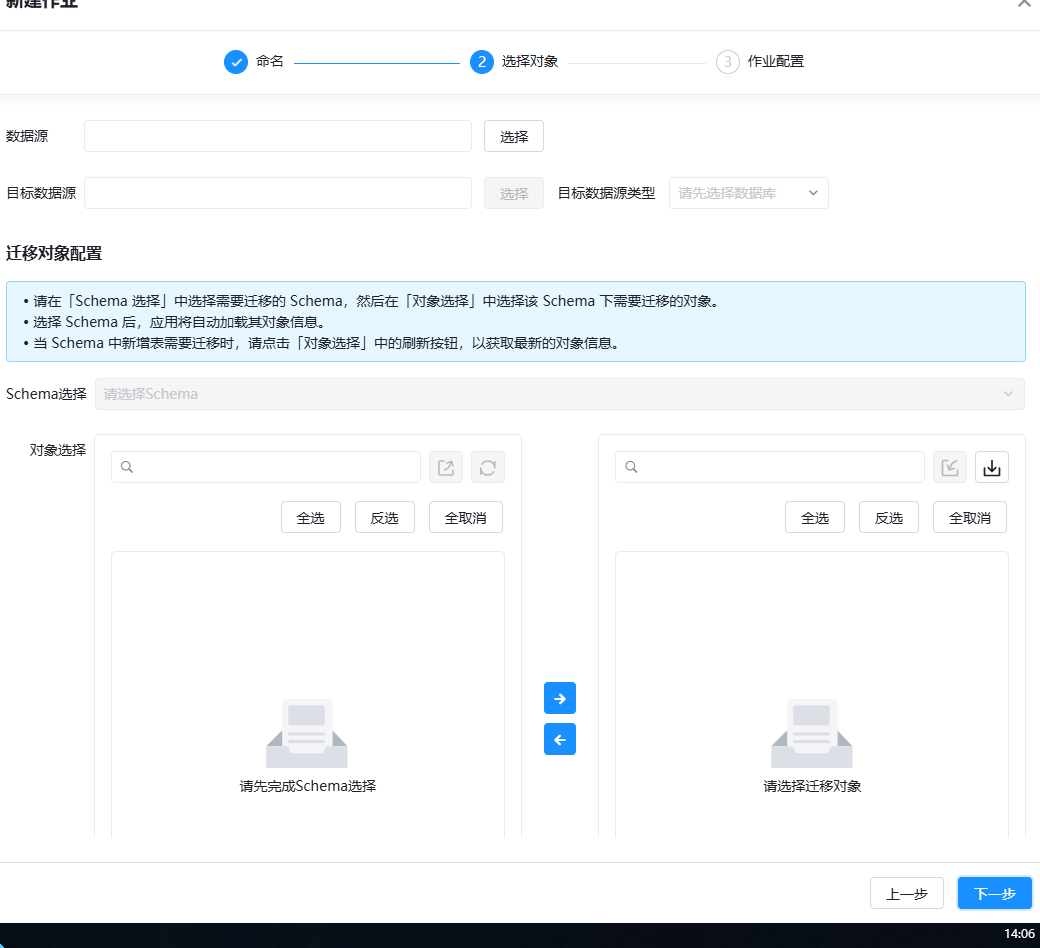Click step 3 作业配置

coord(759,62)
